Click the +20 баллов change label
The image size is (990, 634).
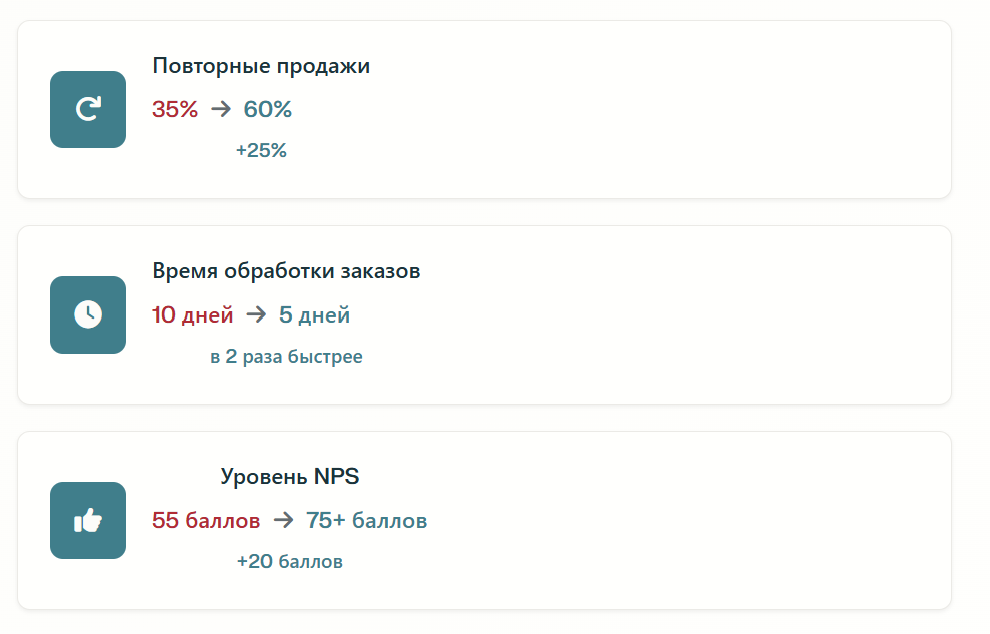coord(289,562)
